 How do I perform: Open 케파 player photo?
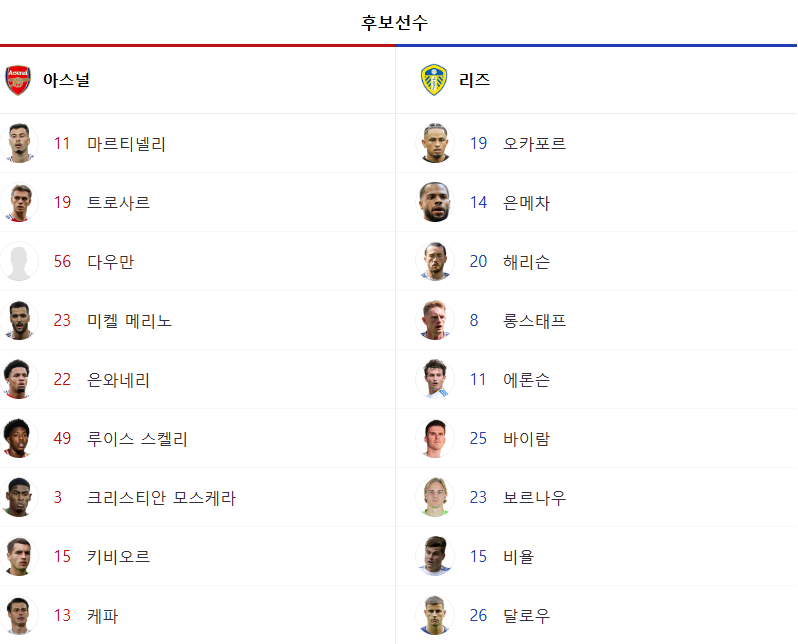click(19, 615)
